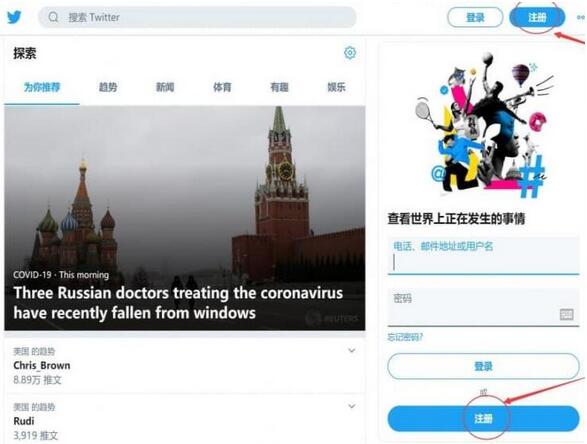Screen dimensions: 587x444
Task: Open the more options dots icon
Action: (581, 17)
